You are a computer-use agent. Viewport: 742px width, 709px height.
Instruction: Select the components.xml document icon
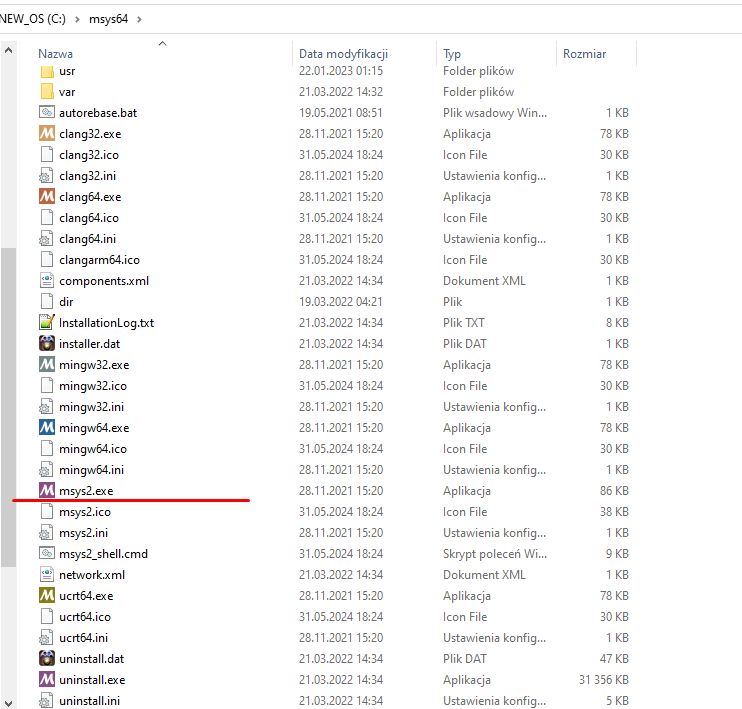(47, 281)
